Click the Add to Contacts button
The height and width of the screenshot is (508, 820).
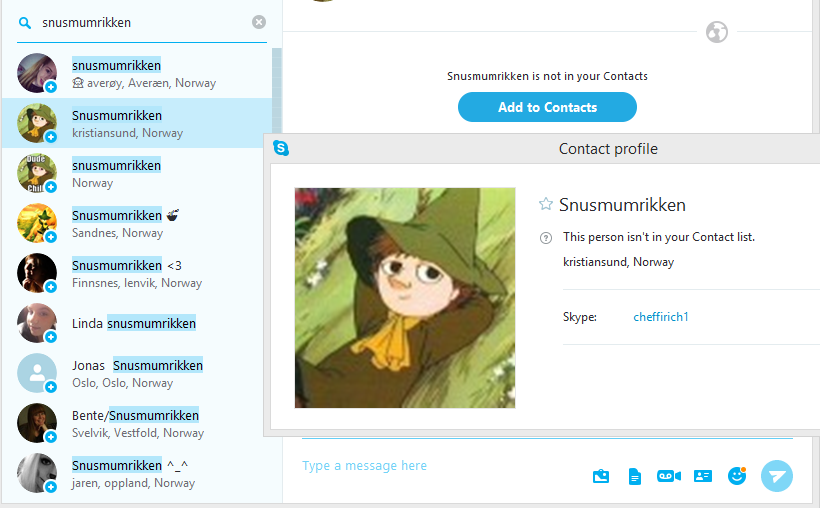pos(547,107)
